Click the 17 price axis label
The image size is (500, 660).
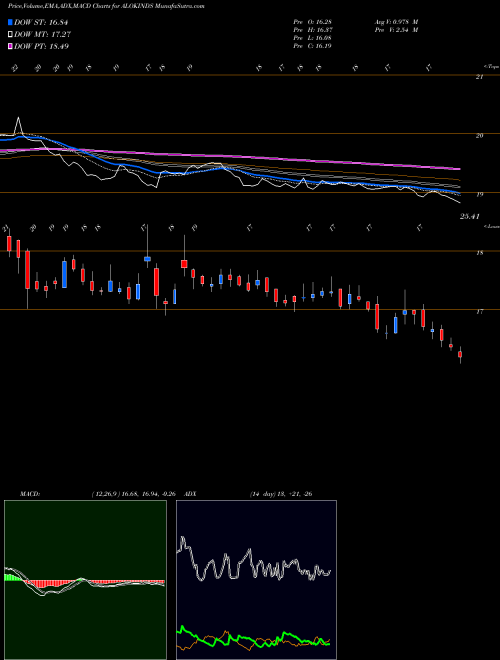479,312
